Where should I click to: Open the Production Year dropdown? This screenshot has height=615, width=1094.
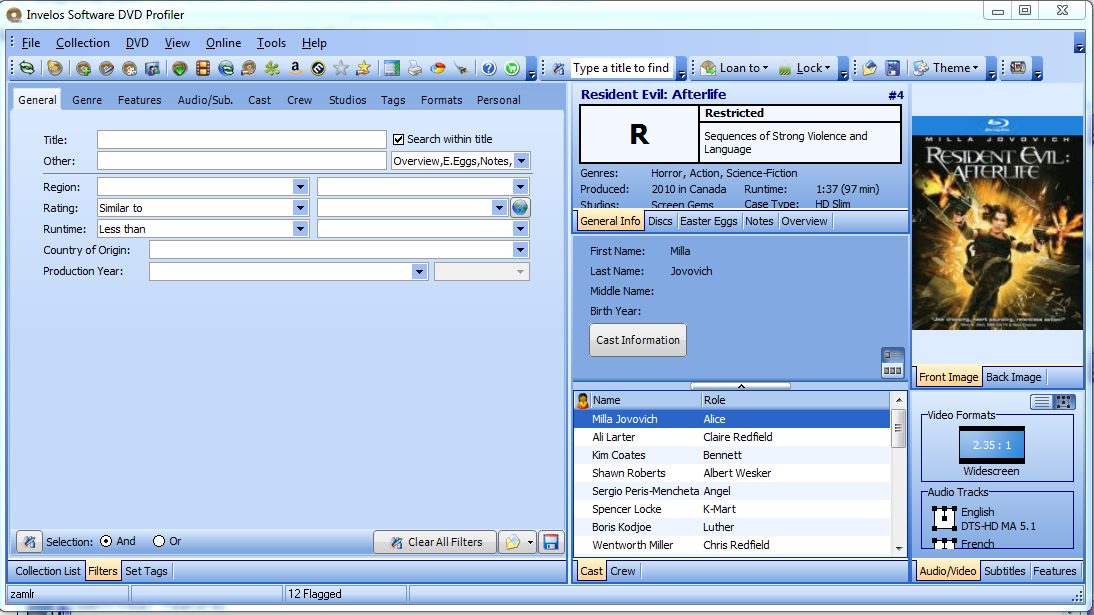(x=419, y=272)
